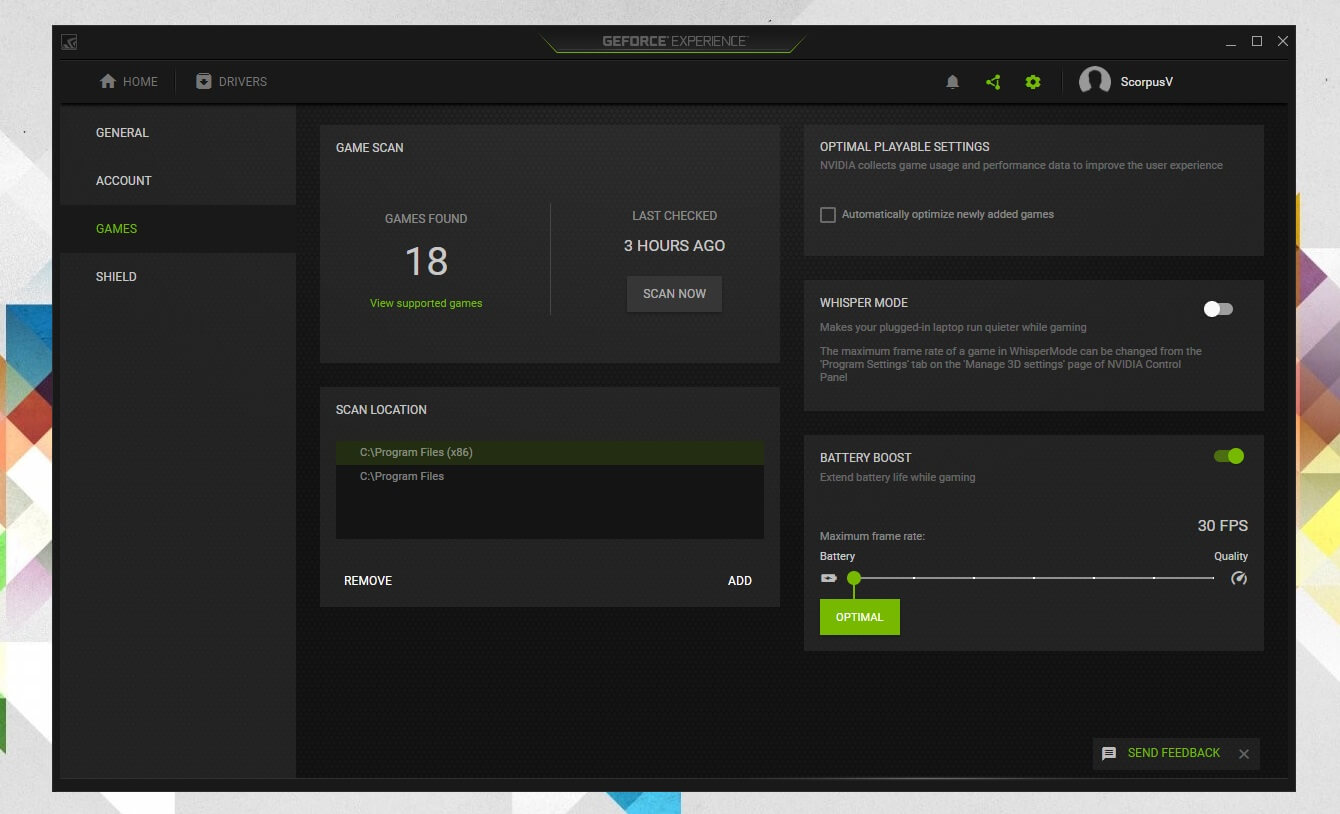The height and width of the screenshot is (814, 1340).
Task: Dismiss the Send Feedback bar
Action: click(1244, 754)
